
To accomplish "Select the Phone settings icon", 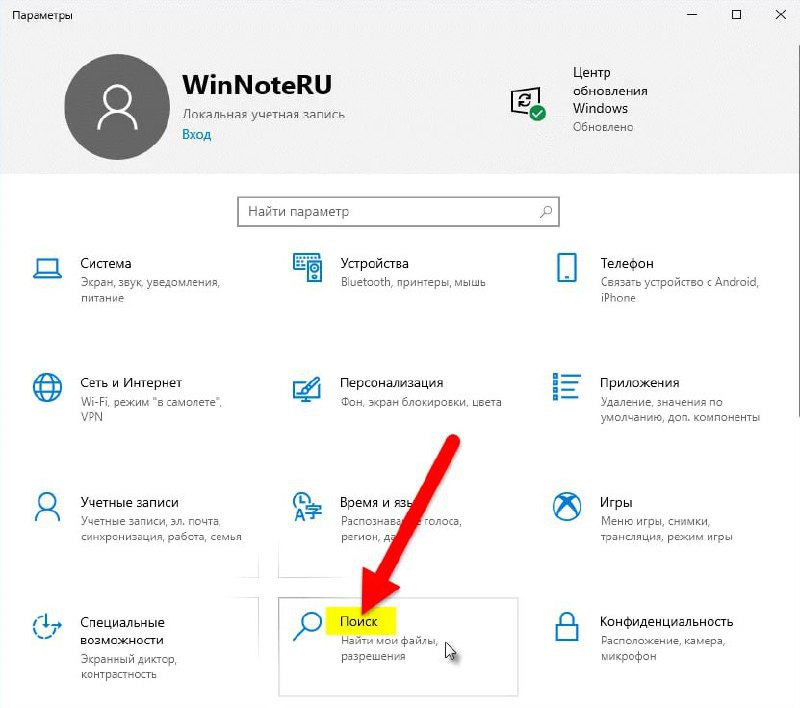I will (x=567, y=267).
